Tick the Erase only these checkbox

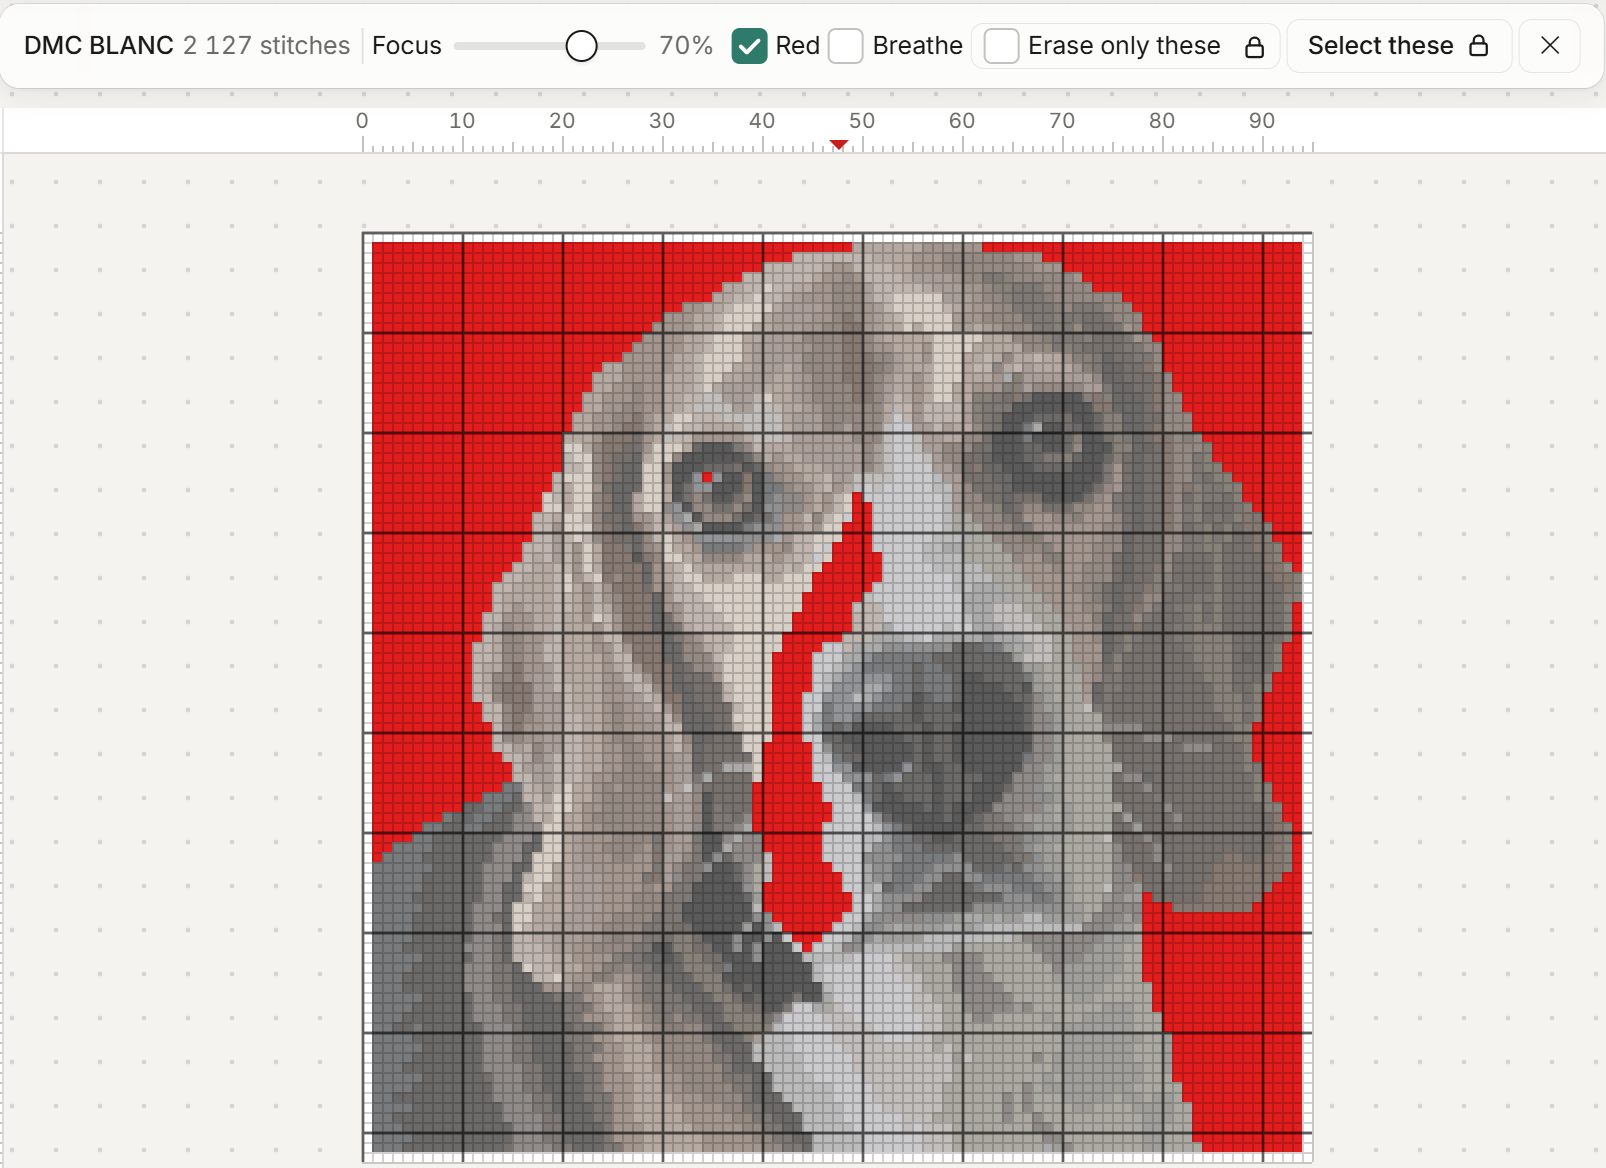tap(1001, 46)
